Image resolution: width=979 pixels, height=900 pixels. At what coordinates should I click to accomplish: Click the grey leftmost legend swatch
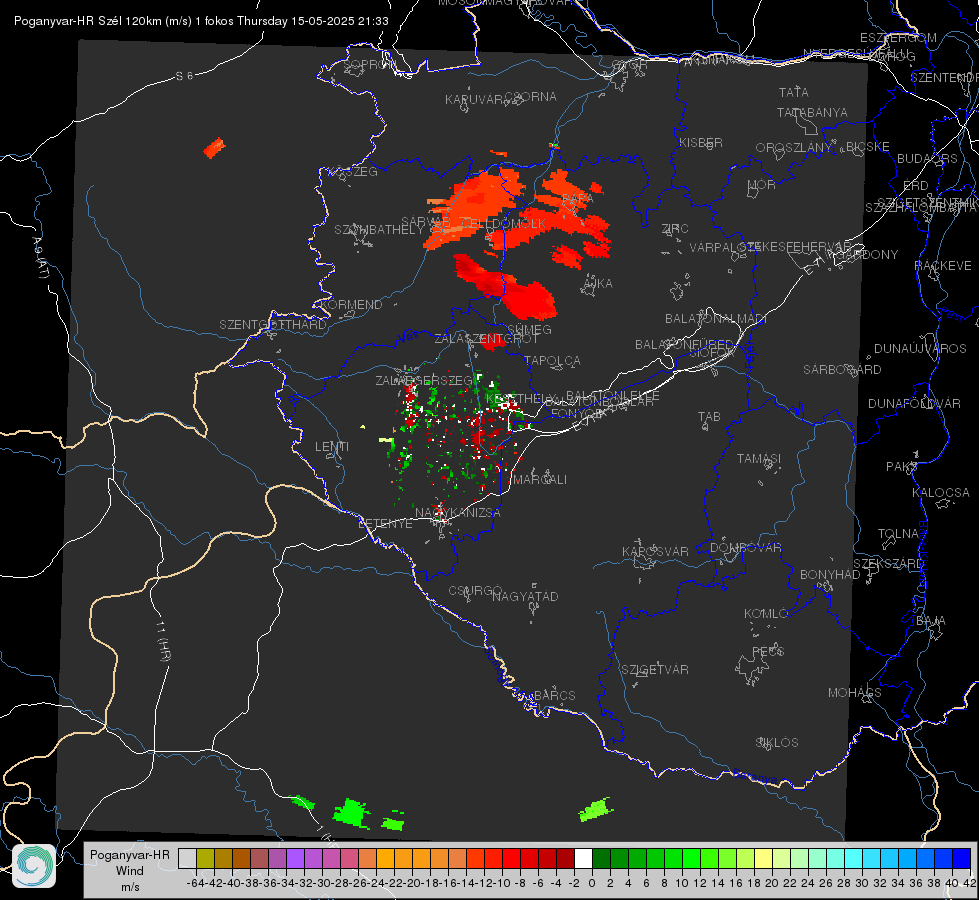click(x=187, y=858)
